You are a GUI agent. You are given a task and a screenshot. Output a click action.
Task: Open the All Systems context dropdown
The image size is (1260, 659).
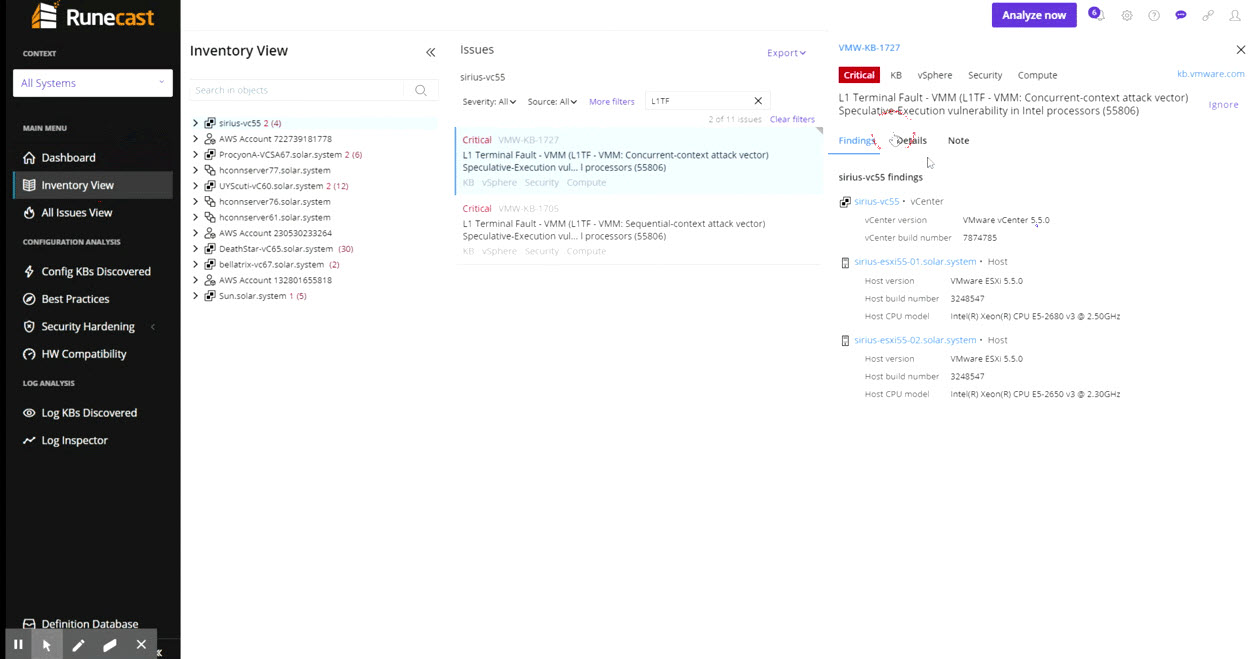[93, 83]
